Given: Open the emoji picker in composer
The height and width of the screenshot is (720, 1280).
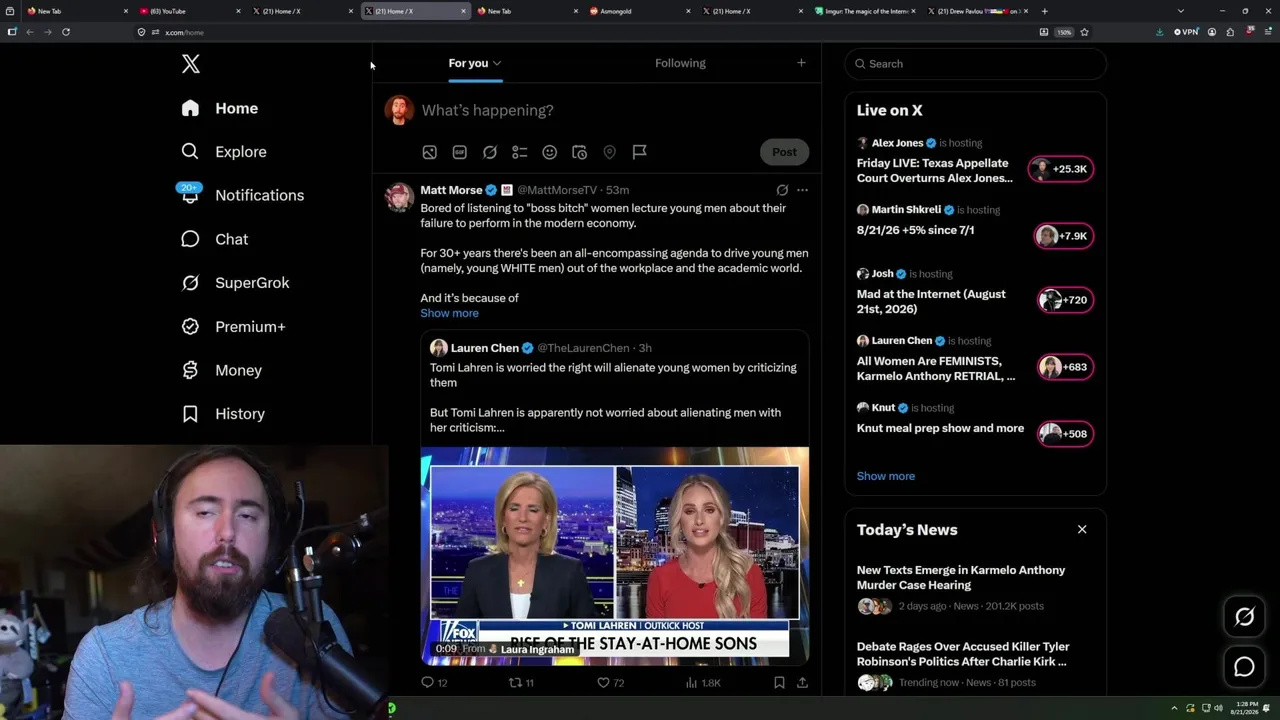Looking at the screenshot, I should [549, 152].
